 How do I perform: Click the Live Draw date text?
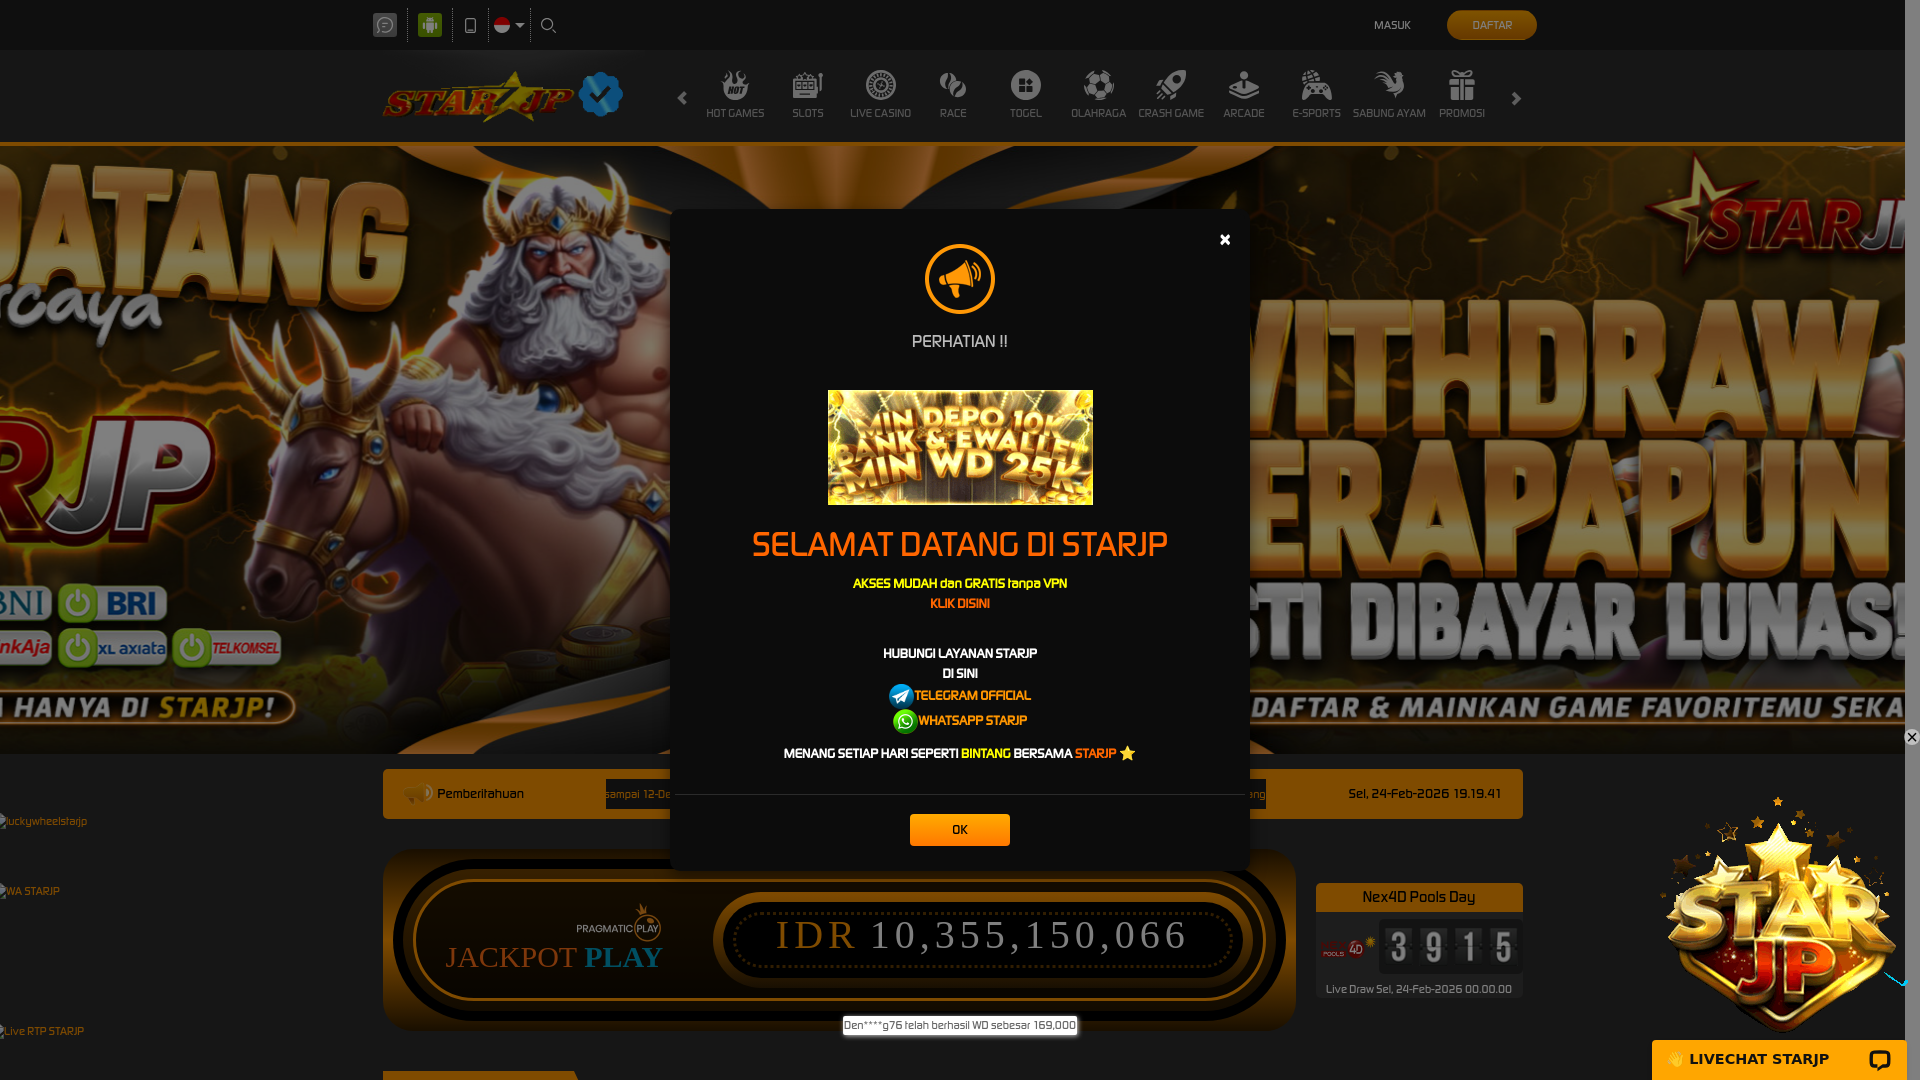1419,989
